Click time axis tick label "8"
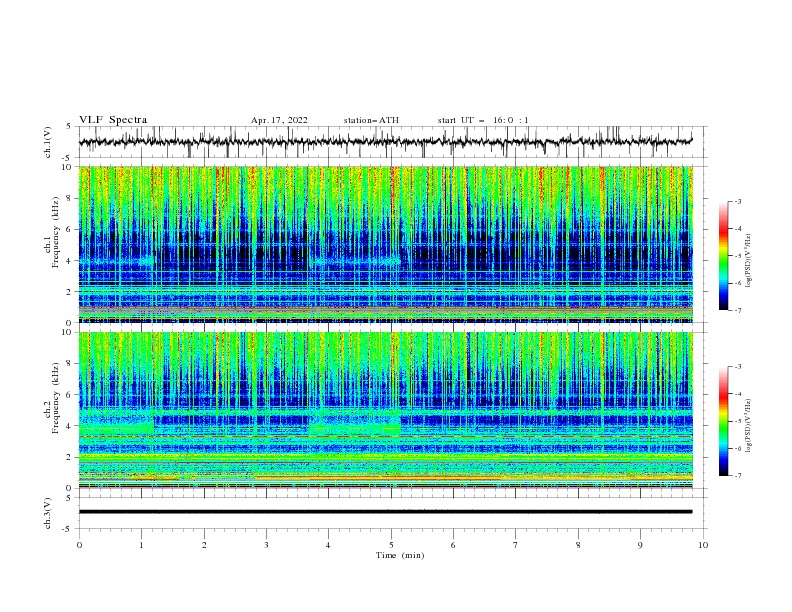The width and height of the screenshot is (792, 612). click(x=578, y=545)
